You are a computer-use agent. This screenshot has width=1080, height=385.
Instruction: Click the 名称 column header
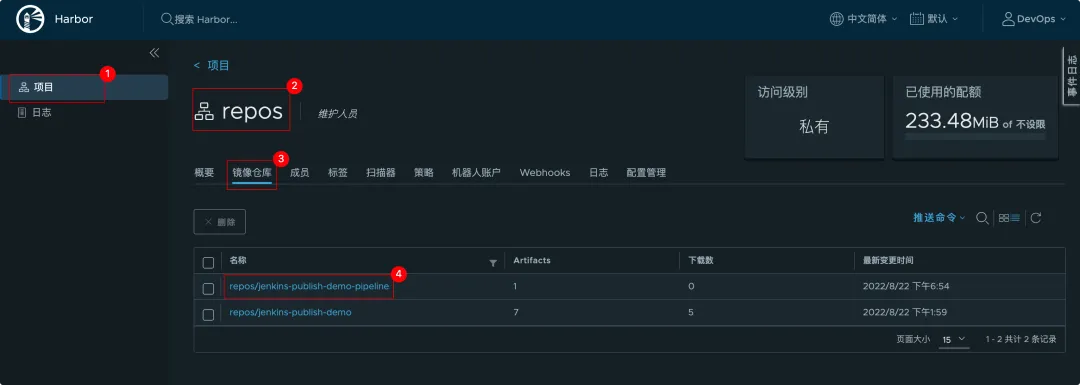238,260
